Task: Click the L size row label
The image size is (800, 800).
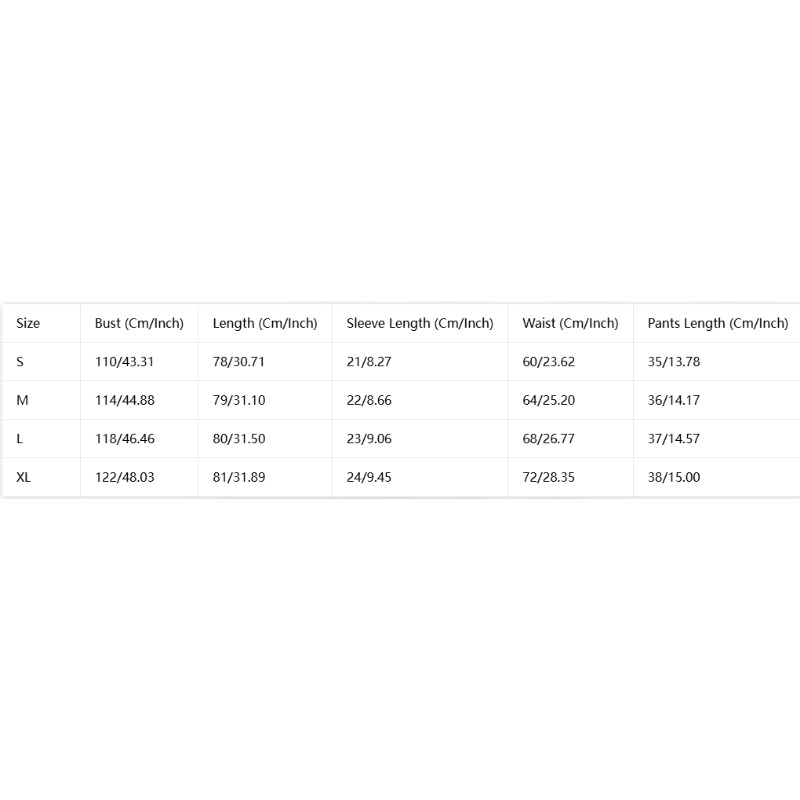Action: 19,439
